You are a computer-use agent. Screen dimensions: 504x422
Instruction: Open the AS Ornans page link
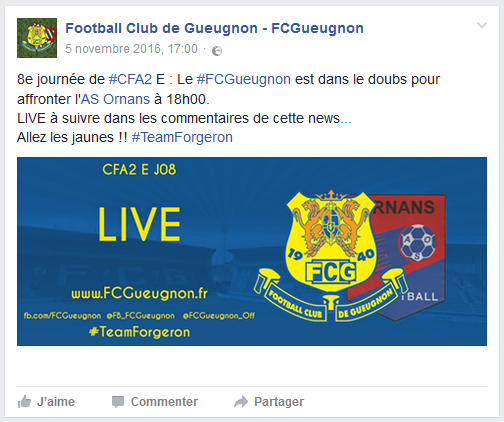(x=116, y=99)
